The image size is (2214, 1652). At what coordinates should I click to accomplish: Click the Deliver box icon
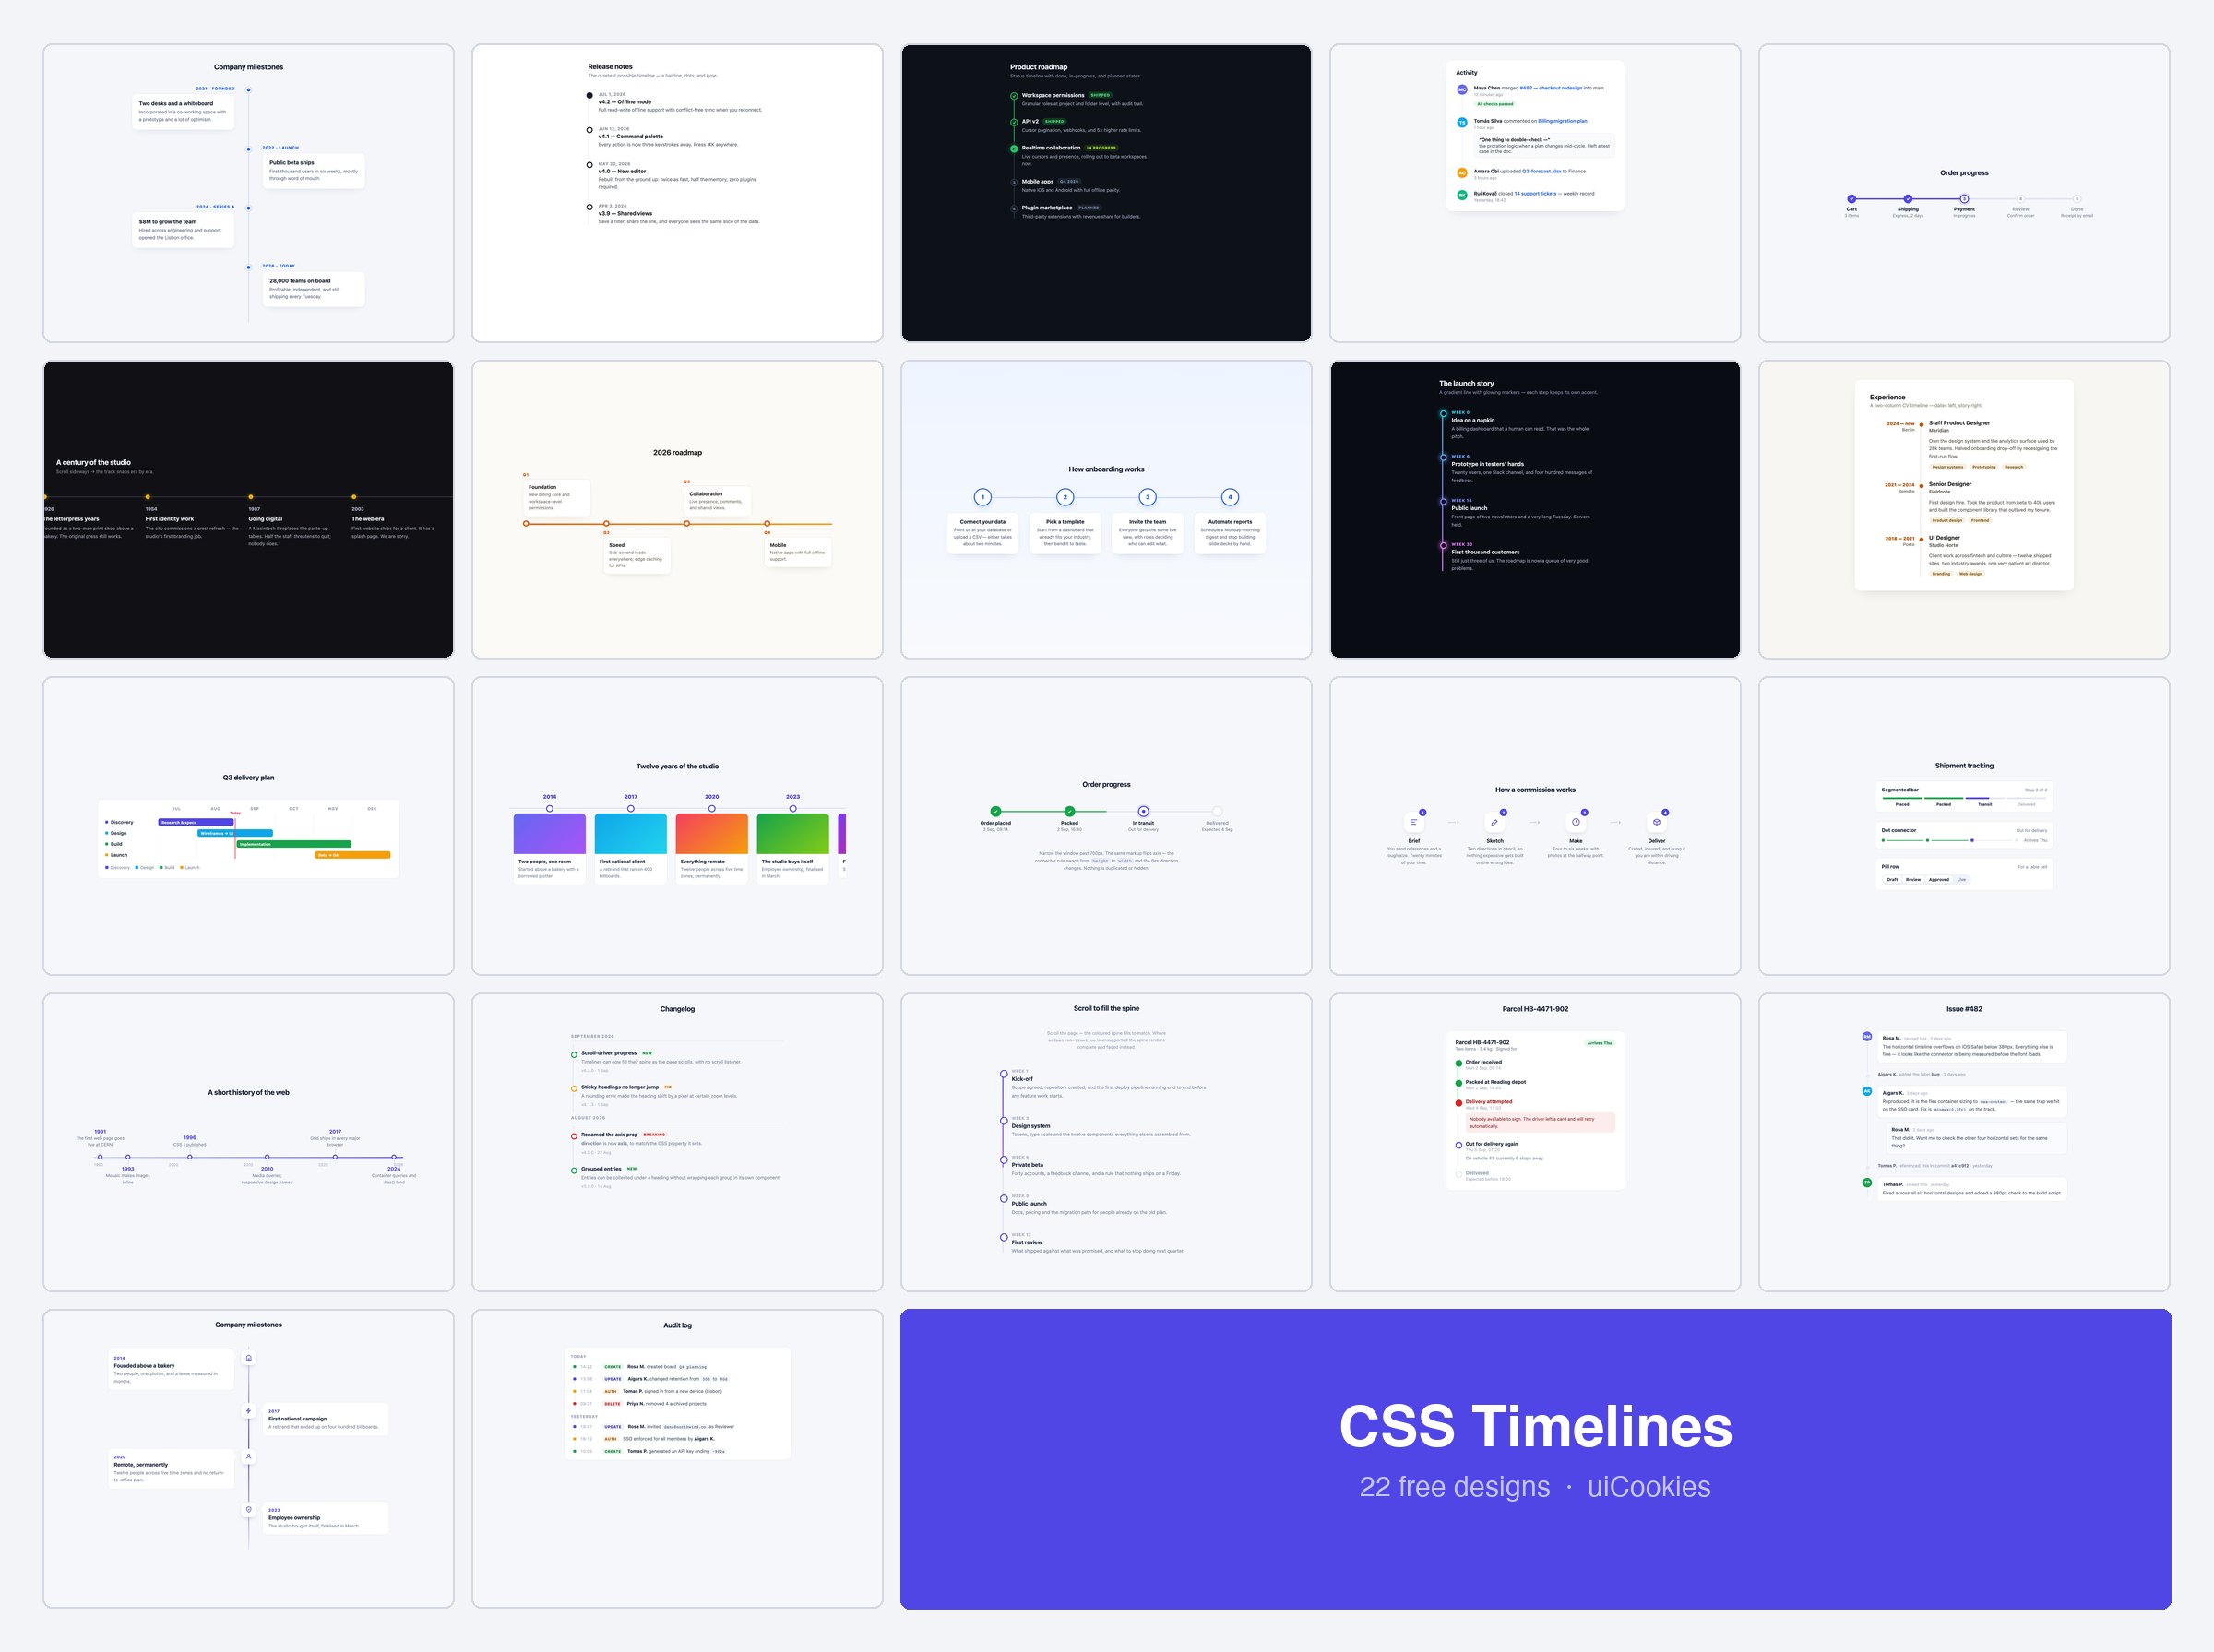click(x=1657, y=822)
